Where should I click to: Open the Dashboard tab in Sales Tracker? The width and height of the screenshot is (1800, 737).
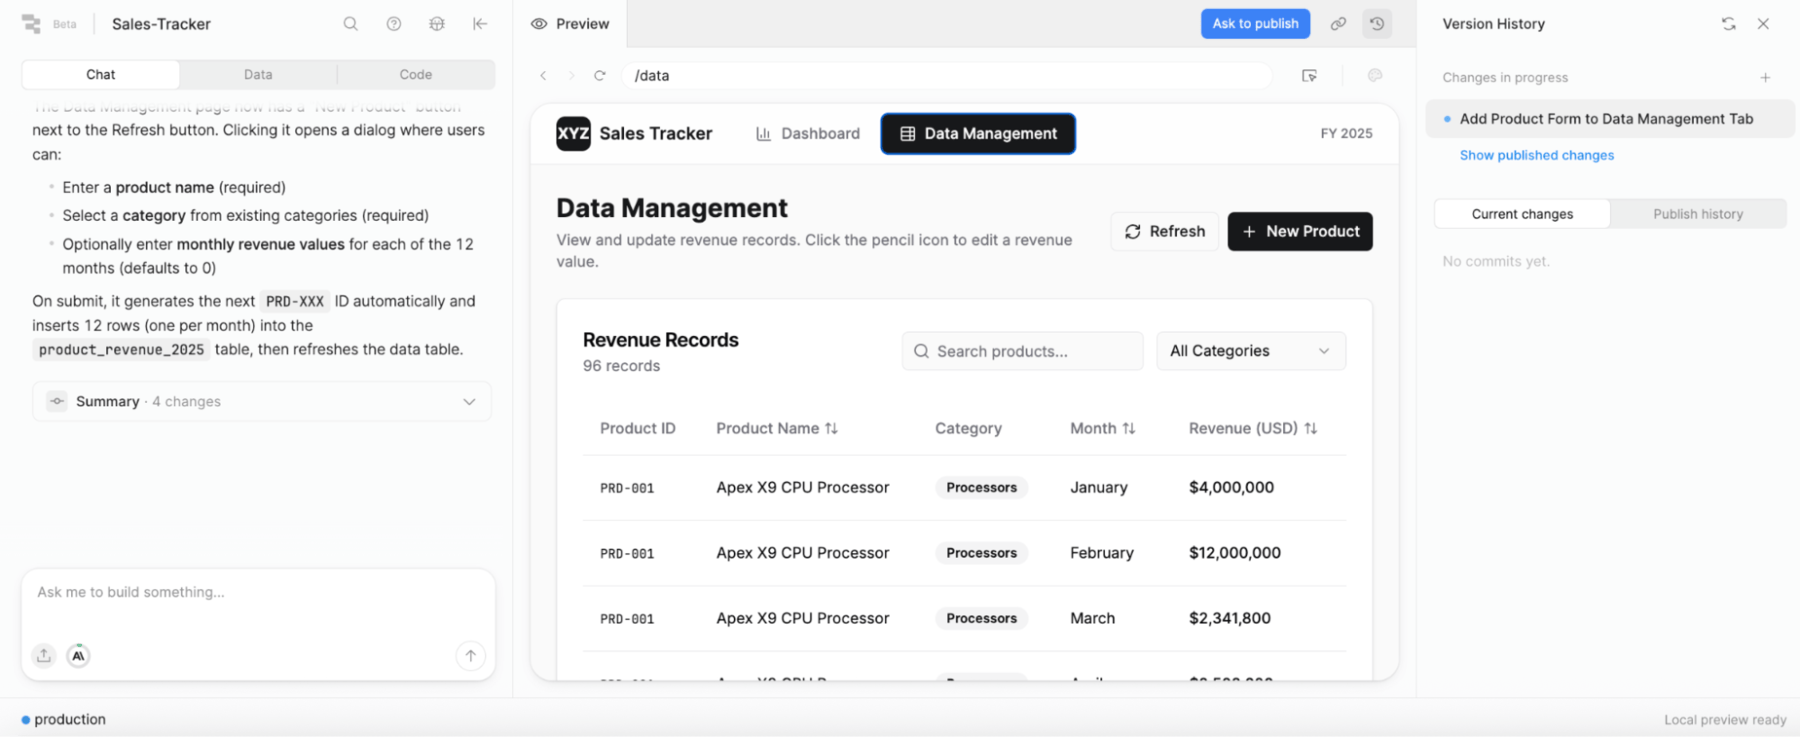tap(808, 134)
